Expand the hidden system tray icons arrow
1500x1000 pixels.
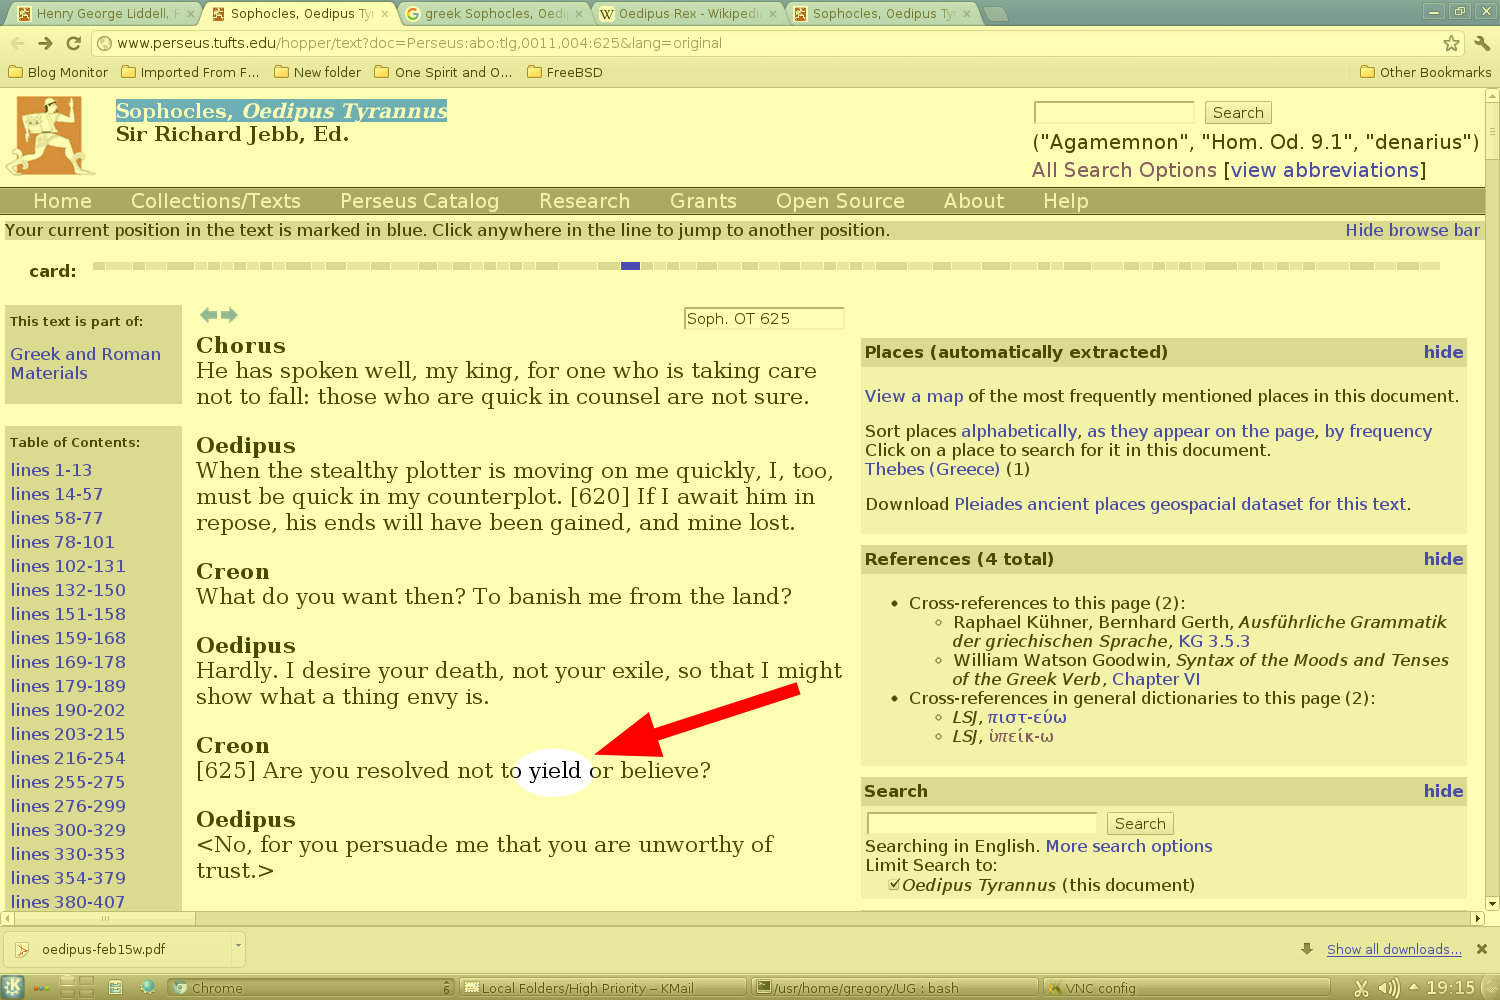pos(1413,987)
